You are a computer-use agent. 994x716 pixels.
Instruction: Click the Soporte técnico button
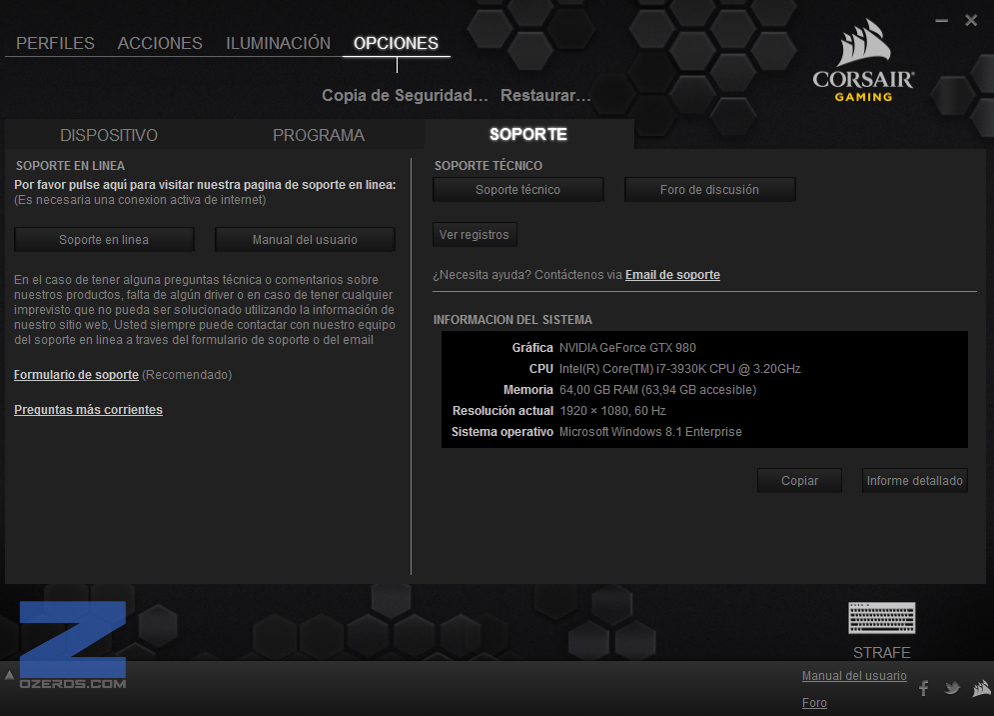pos(518,190)
